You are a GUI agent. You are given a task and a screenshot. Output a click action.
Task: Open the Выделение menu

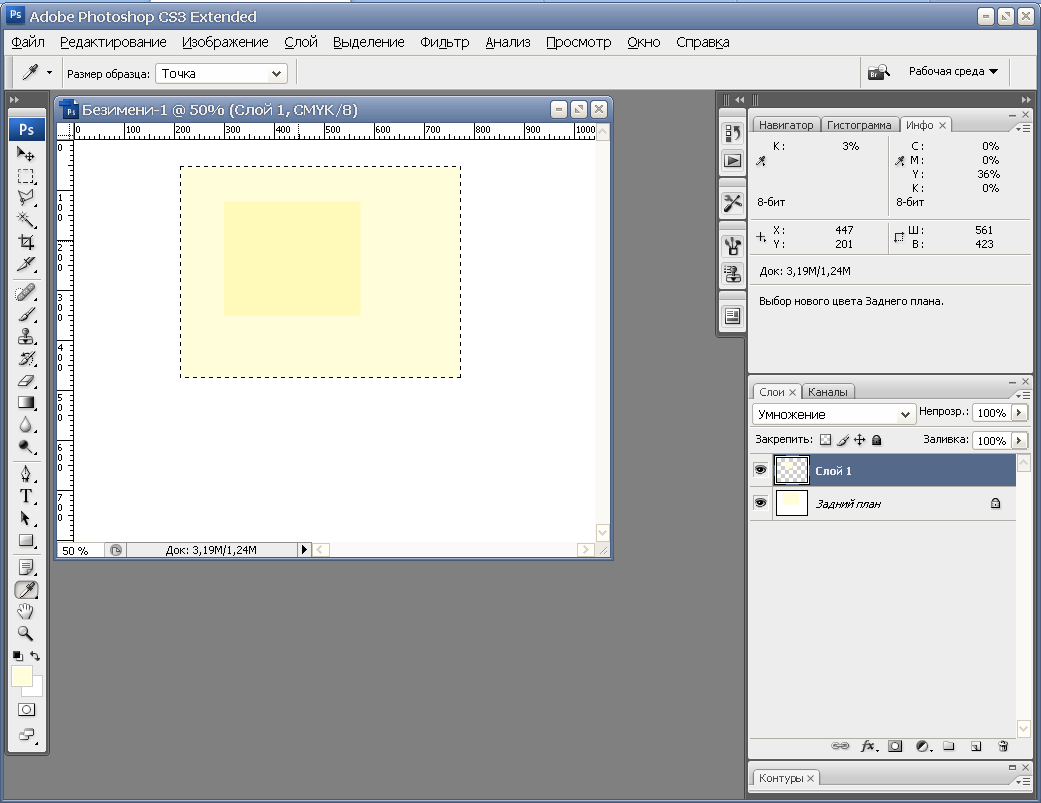click(368, 42)
